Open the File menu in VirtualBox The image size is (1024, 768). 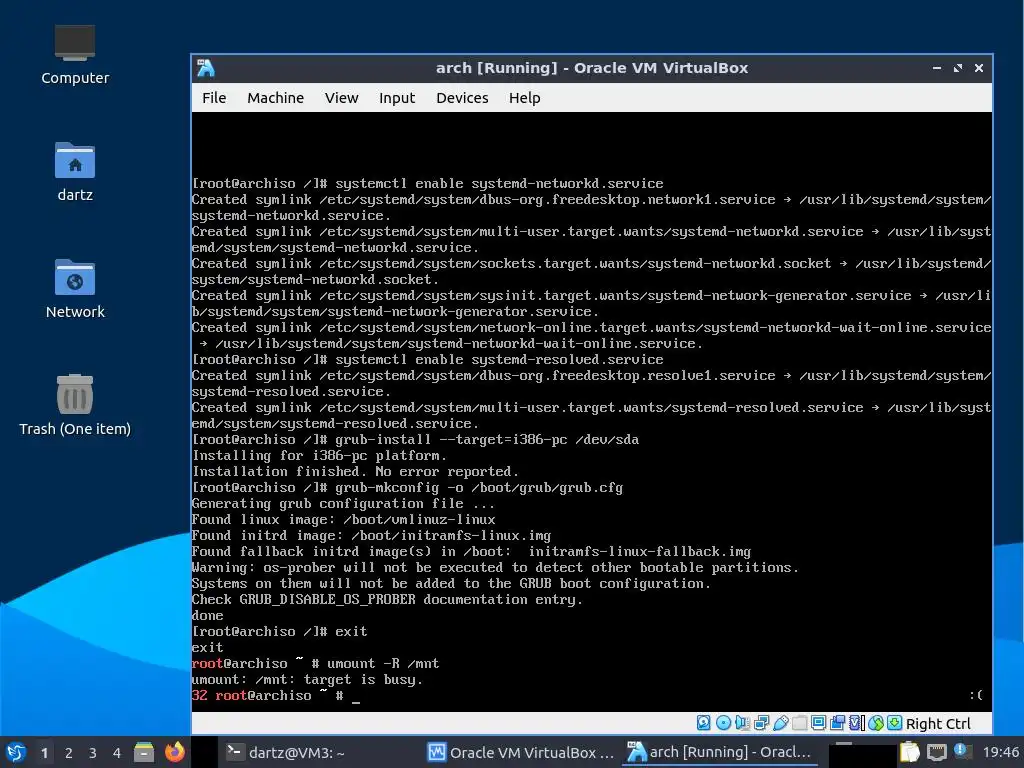tap(214, 98)
